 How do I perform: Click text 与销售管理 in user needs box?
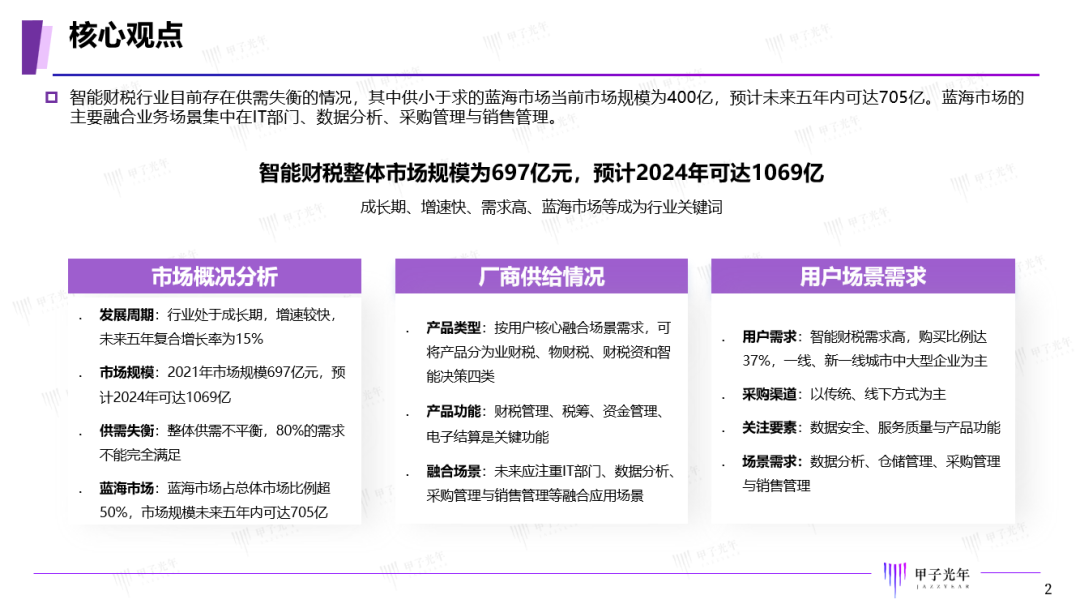pos(776,485)
